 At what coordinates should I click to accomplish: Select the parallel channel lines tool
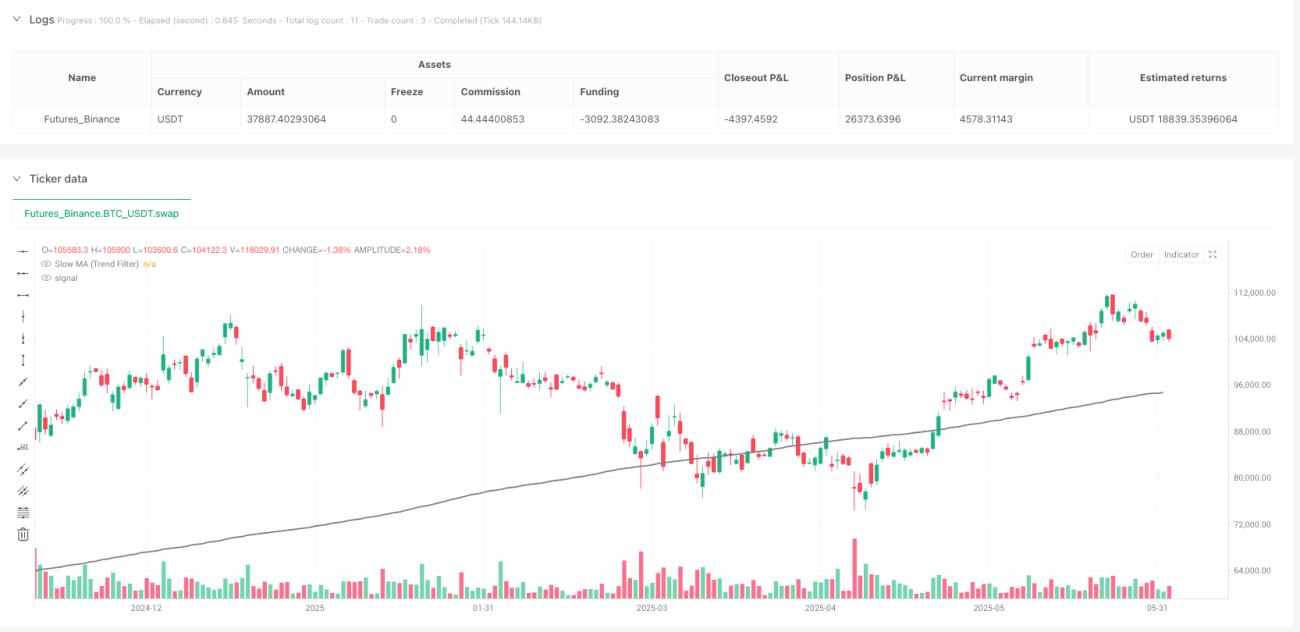23,468
